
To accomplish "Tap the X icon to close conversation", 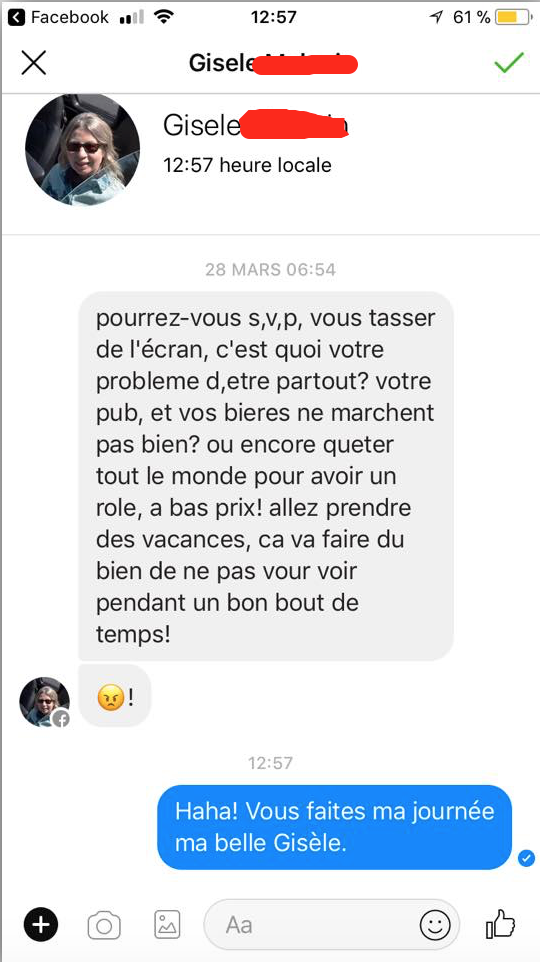I will (34, 63).
